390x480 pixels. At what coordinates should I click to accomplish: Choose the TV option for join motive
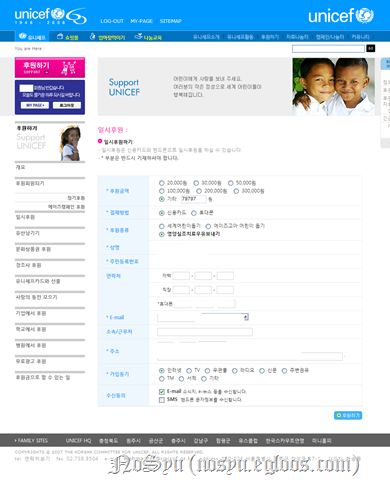click(x=189, y=370)
